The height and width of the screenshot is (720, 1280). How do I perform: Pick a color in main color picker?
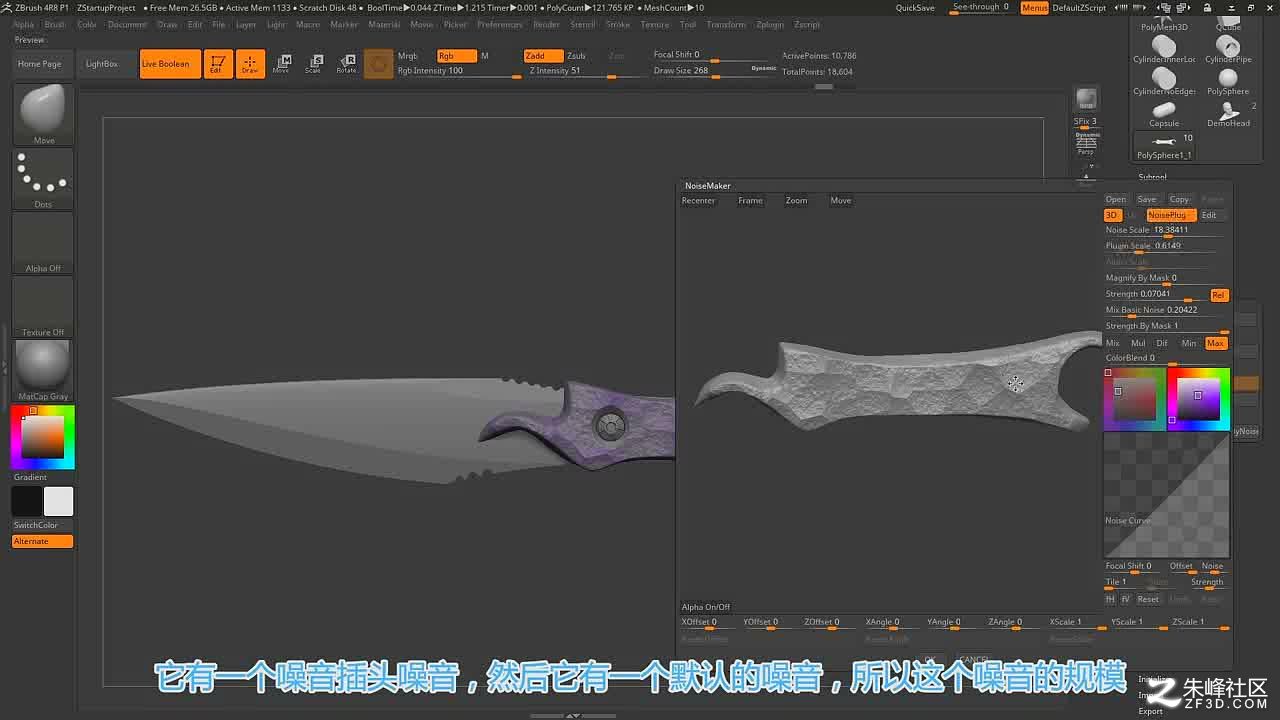click(x=43, y=437)
